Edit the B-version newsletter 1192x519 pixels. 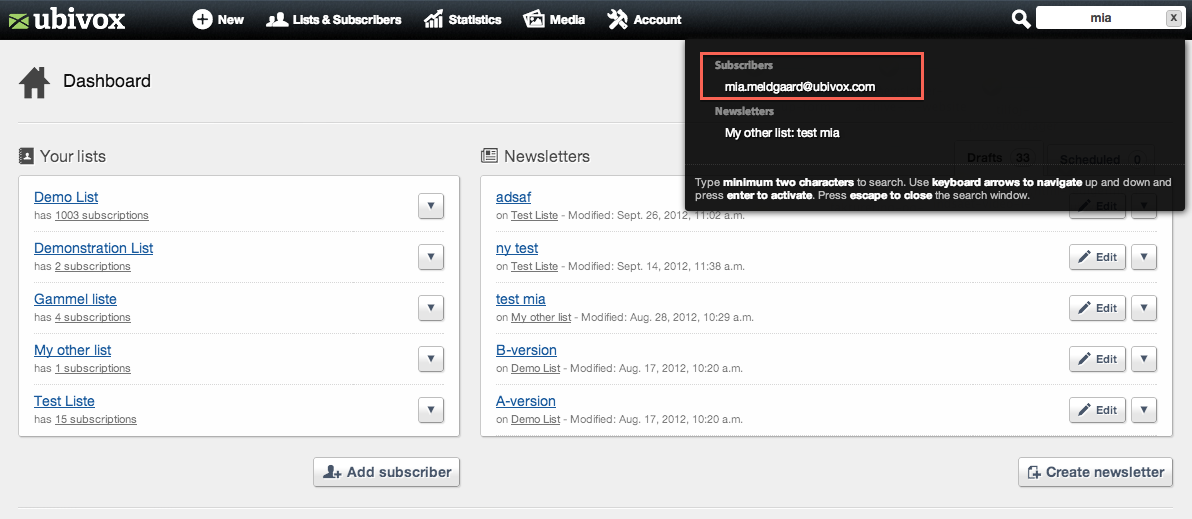1098,359
